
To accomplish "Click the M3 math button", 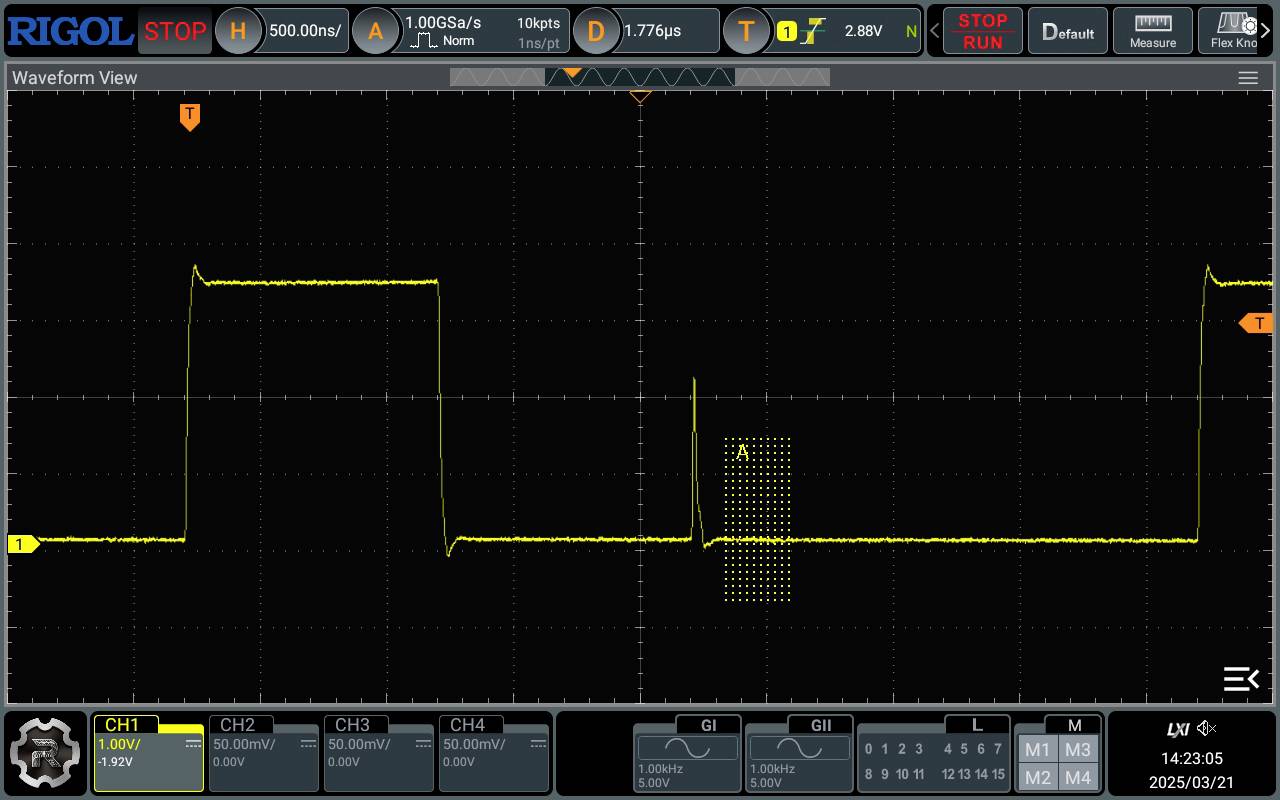I will point(1079,749).
